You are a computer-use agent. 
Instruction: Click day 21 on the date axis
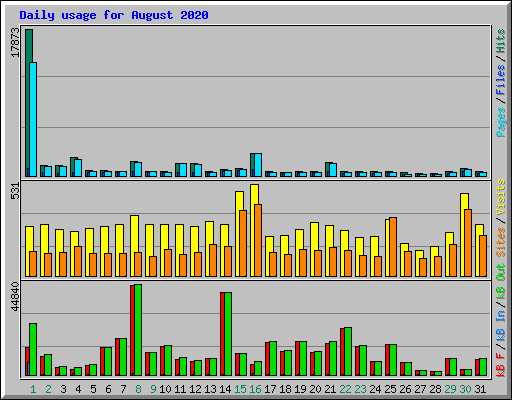click(x=330, y=389)
